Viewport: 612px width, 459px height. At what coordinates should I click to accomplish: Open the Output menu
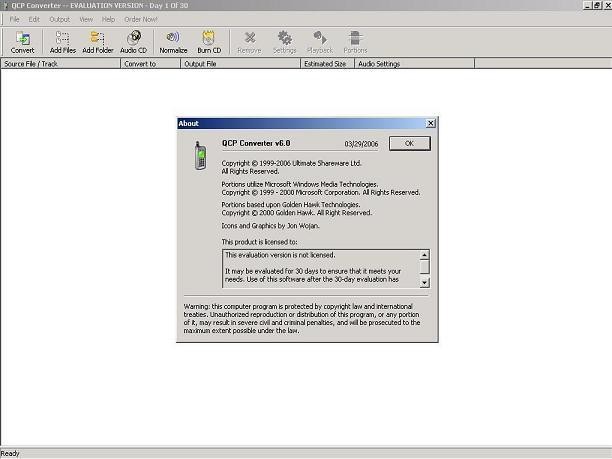(x=59, y=19)
